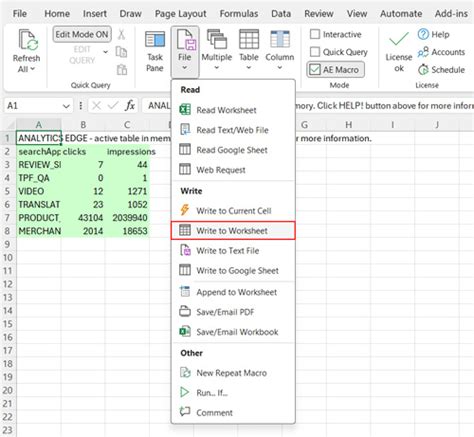The image size is (474, 437).
Task: Click the License ok checkmark
Action: click(x=399, y=39)
